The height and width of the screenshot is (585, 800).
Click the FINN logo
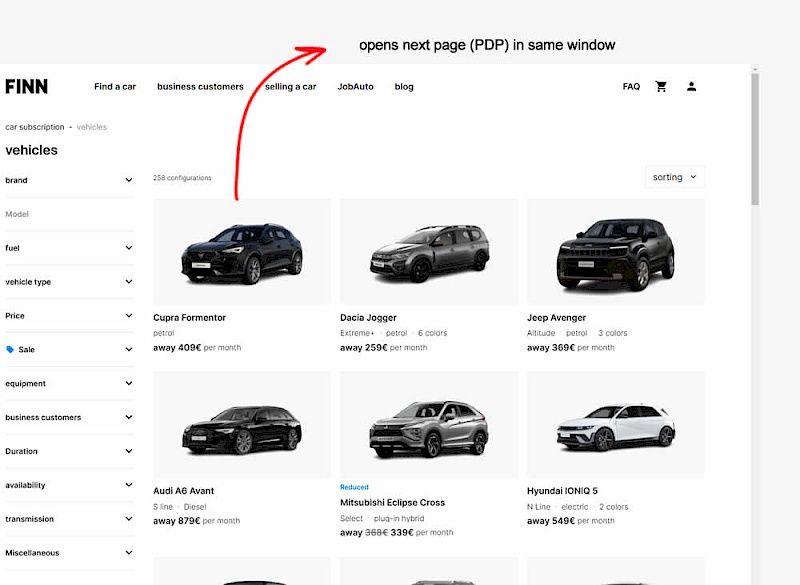(x=26, y=87)
